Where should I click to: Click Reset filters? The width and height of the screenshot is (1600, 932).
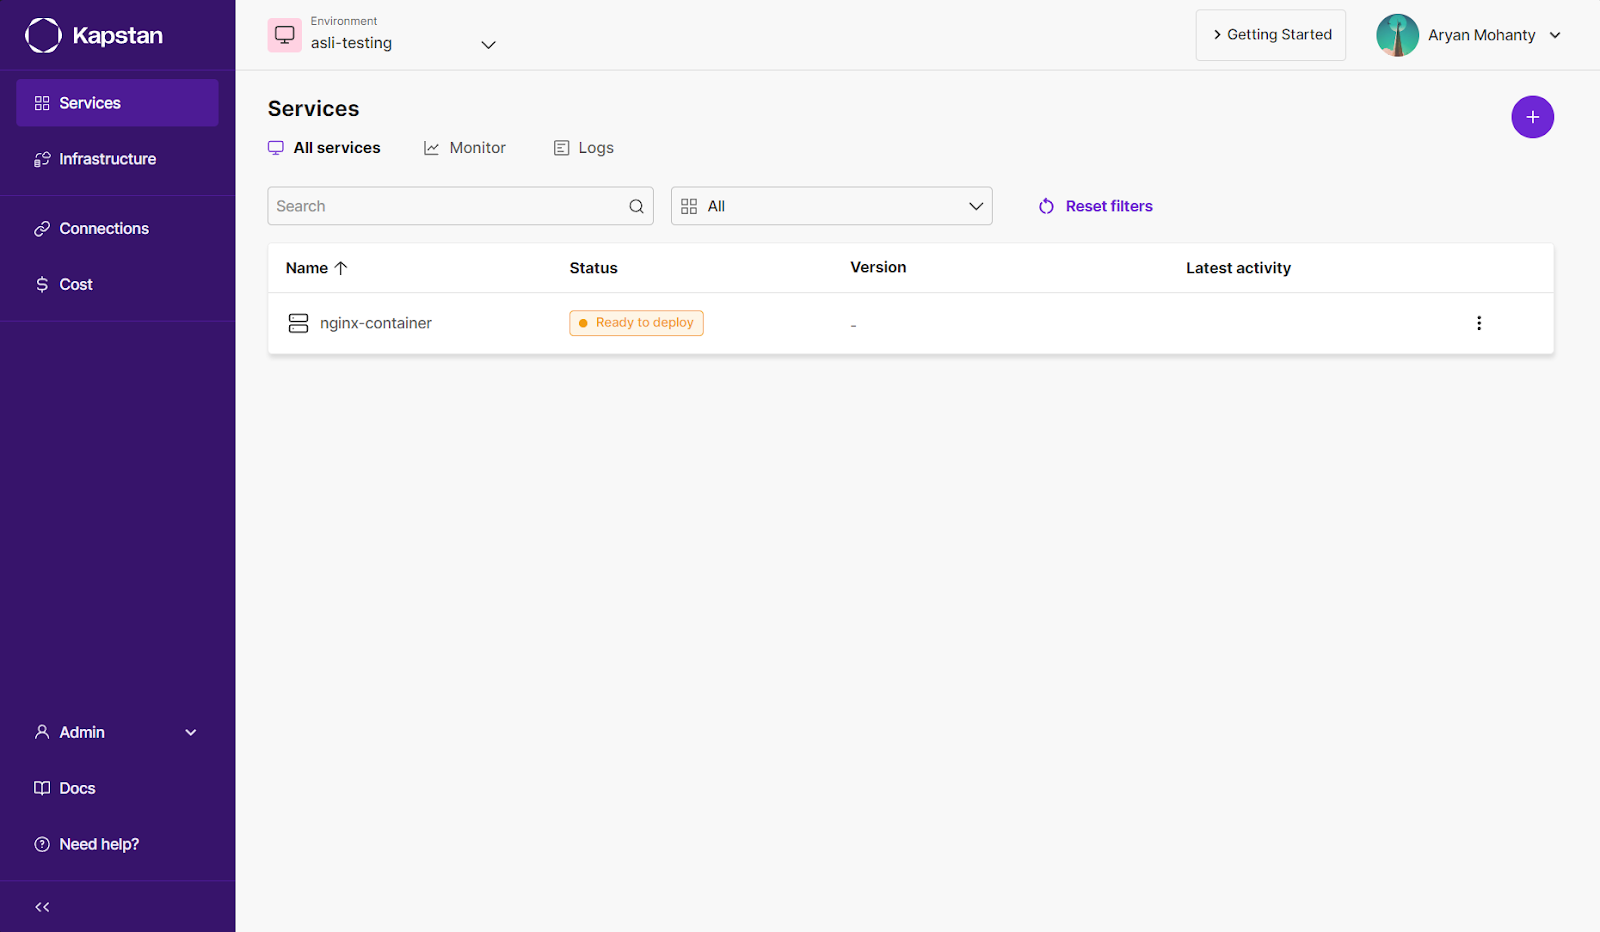tap(1096, 206)
